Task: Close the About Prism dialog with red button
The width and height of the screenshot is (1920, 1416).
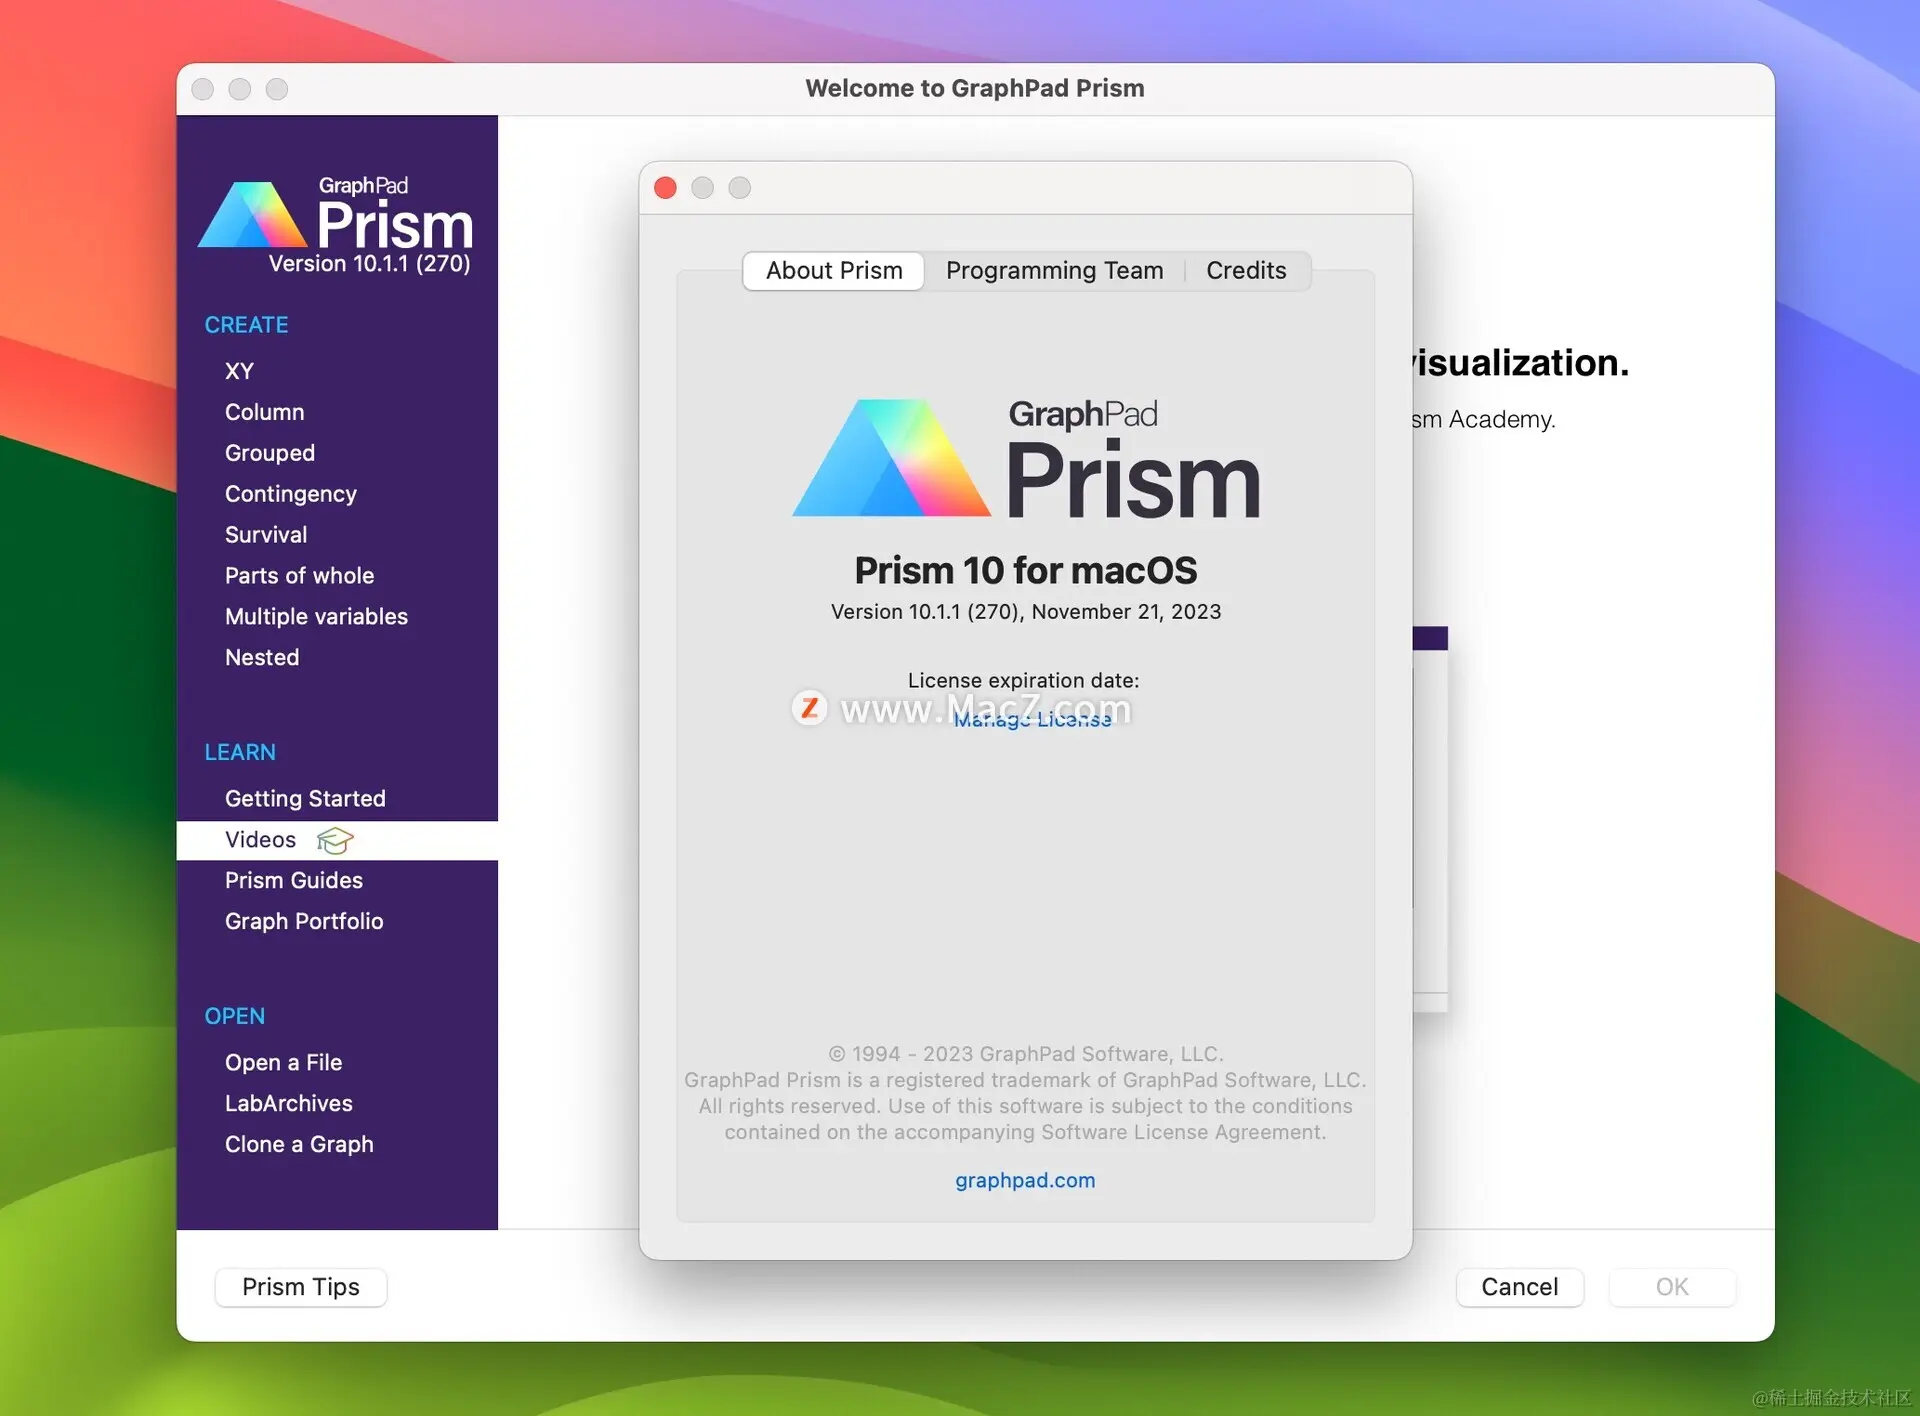Action: (x=665, y=188)
